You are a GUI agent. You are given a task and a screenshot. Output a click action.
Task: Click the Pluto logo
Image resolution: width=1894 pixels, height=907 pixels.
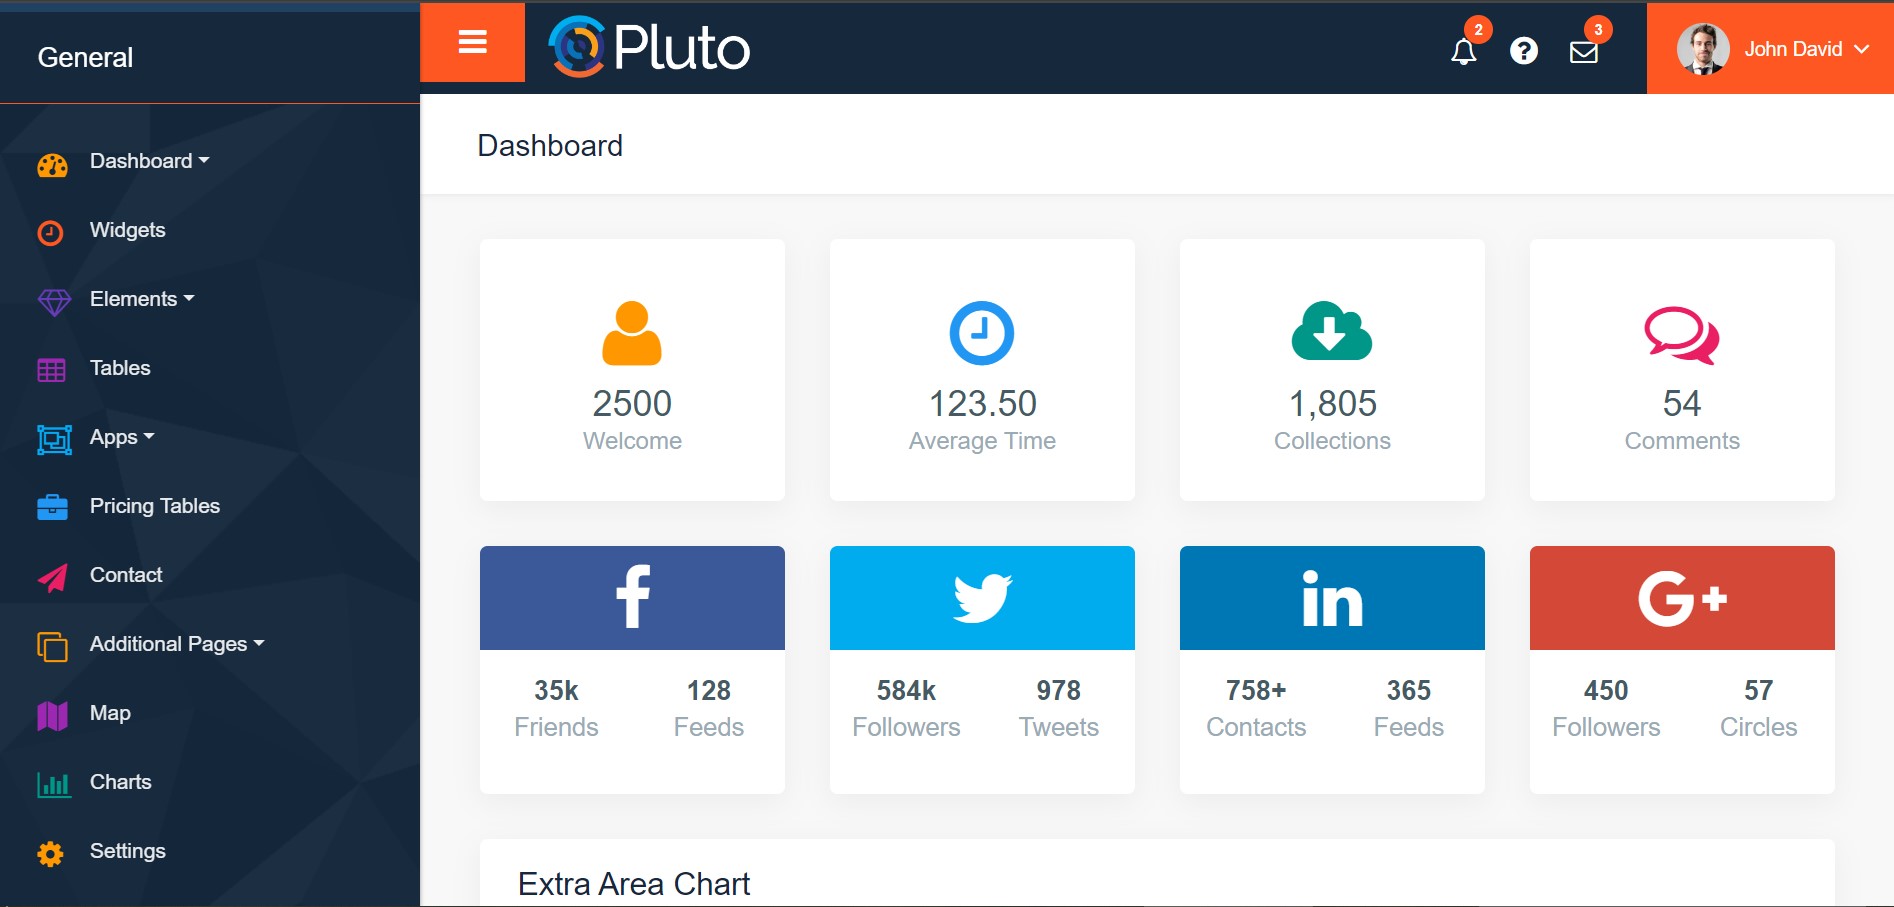(x=650, y=47)
